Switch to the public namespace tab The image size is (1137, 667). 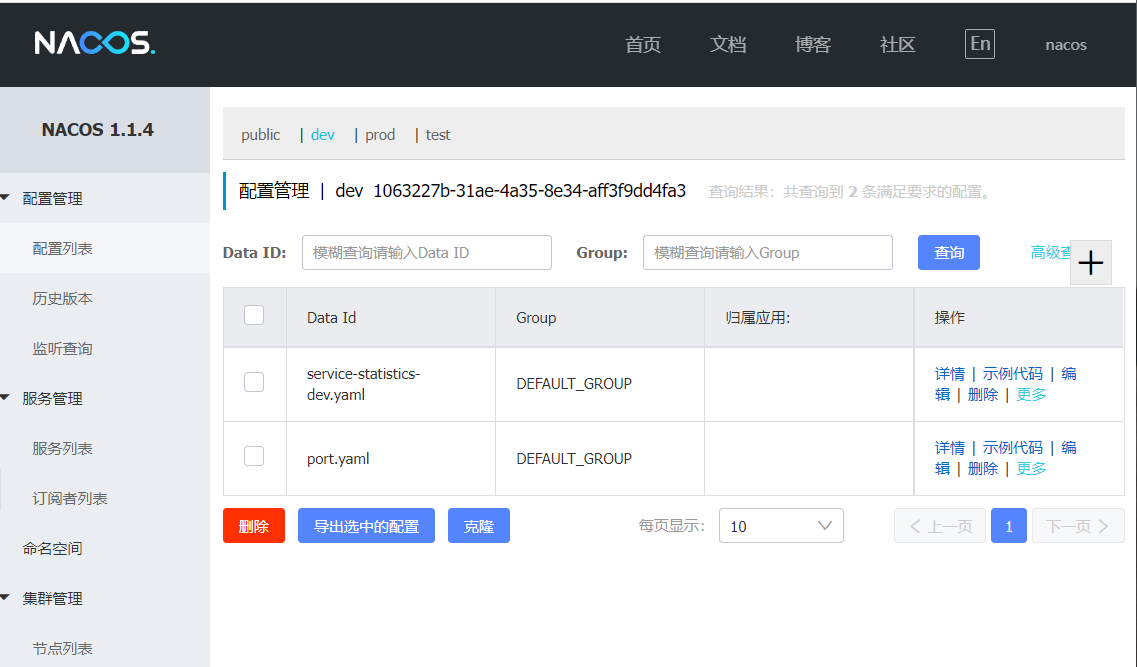coord(260,135)
